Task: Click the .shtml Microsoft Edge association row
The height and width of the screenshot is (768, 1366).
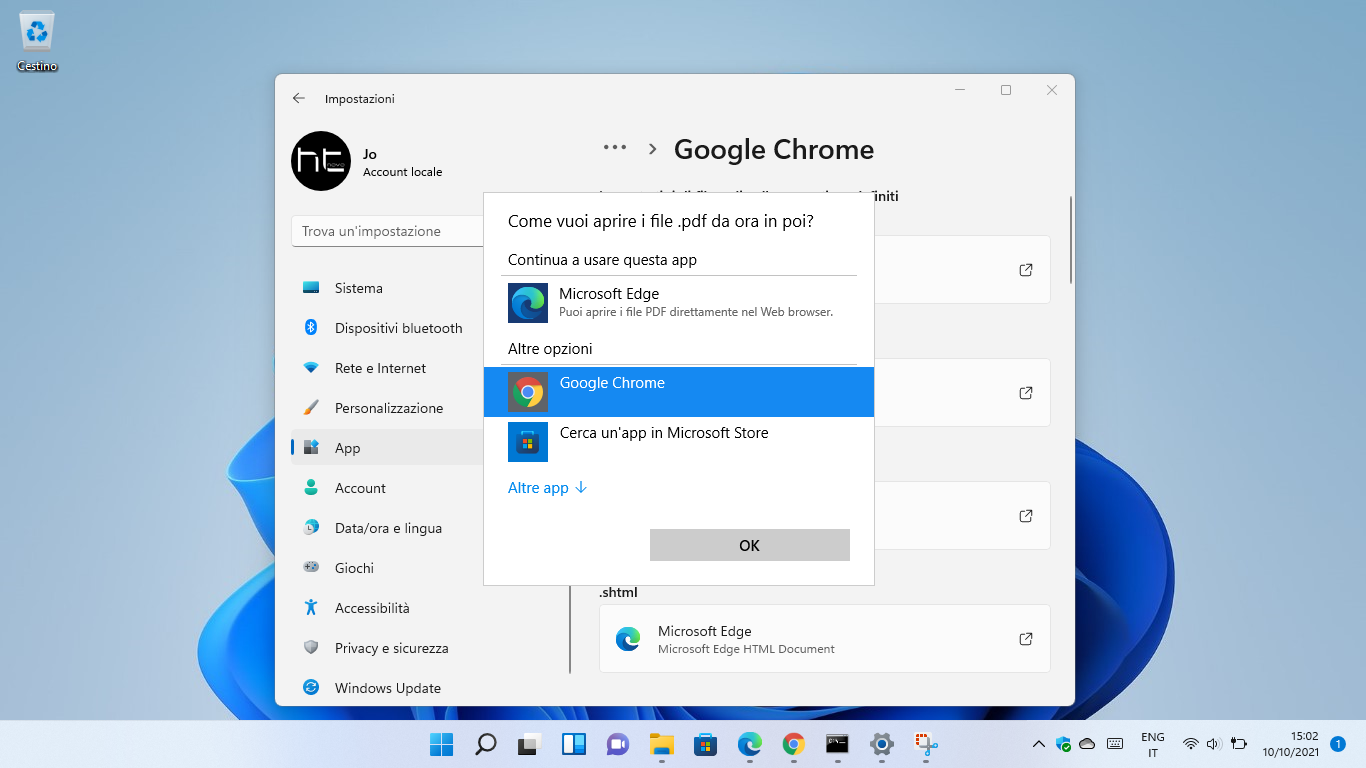Action: coord(825,639)
